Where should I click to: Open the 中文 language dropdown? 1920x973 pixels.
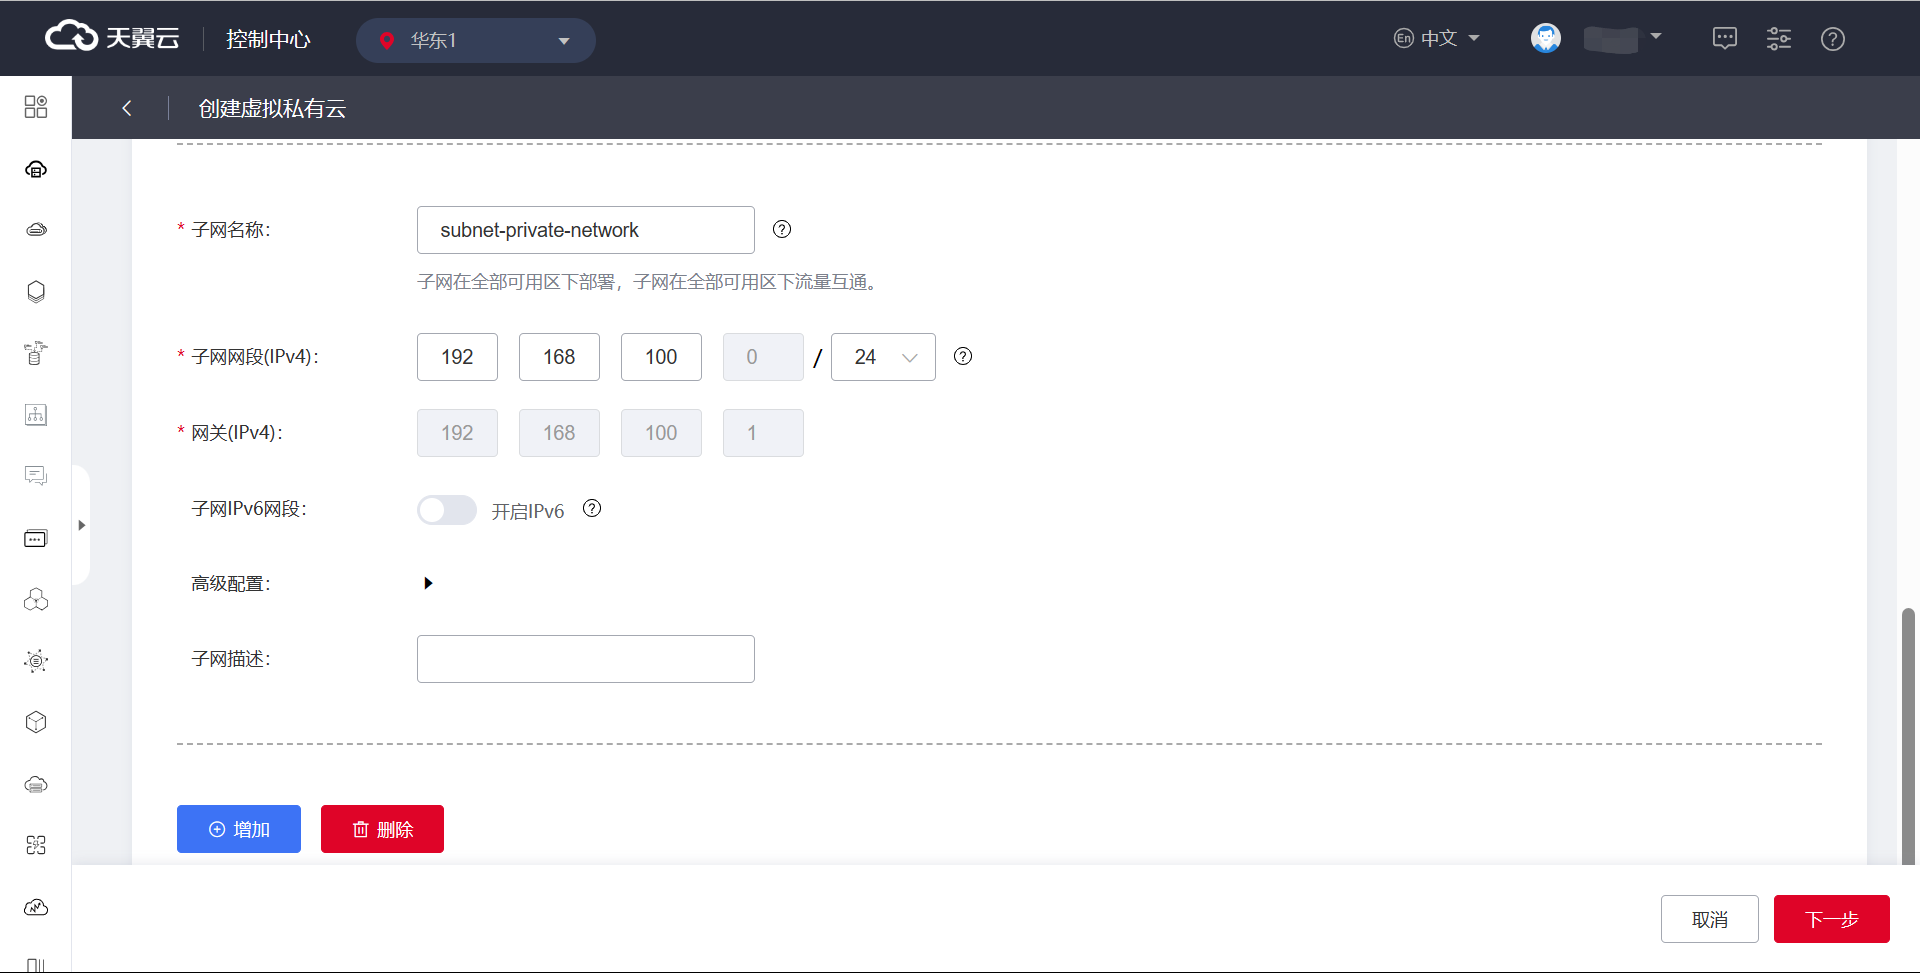point(1437,38)
